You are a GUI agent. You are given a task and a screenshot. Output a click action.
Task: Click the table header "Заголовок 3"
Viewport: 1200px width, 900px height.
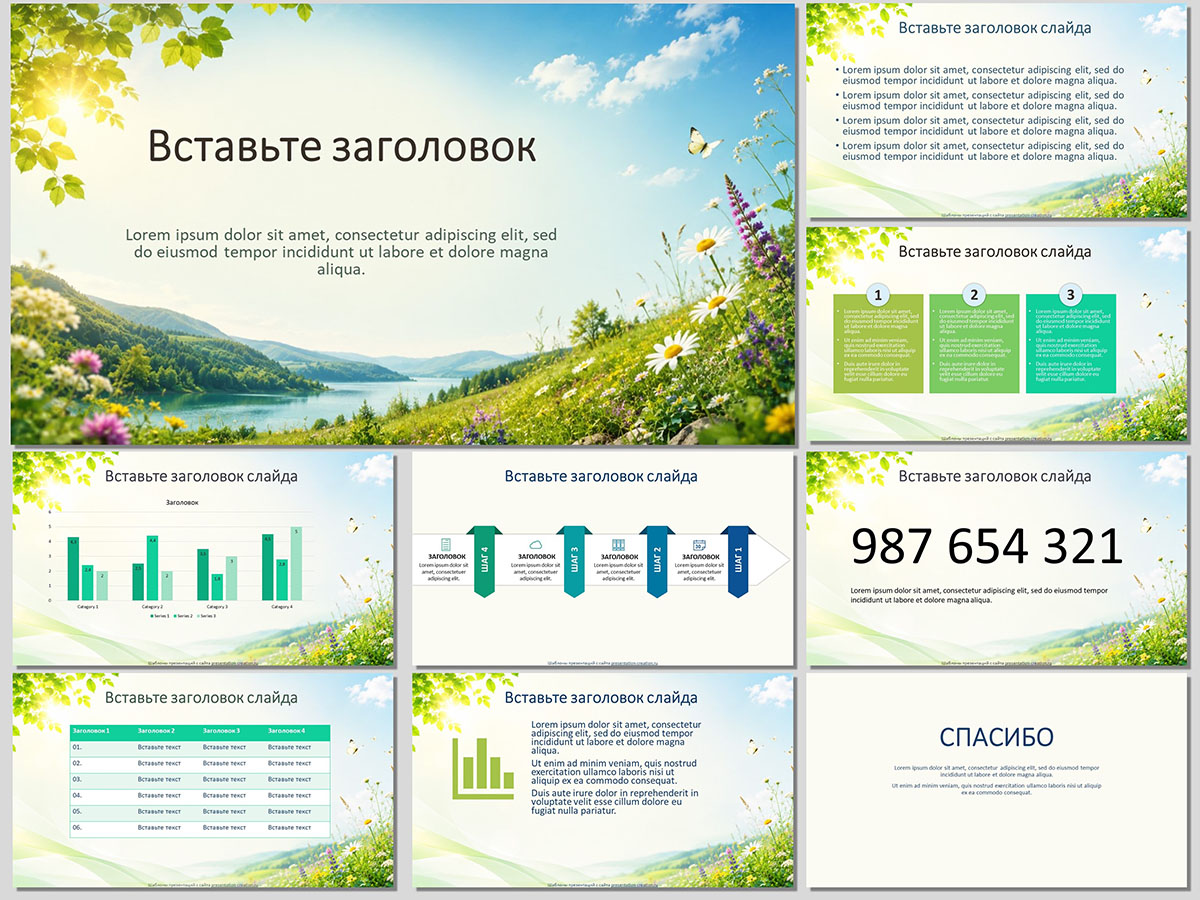[x=221, y=731]
